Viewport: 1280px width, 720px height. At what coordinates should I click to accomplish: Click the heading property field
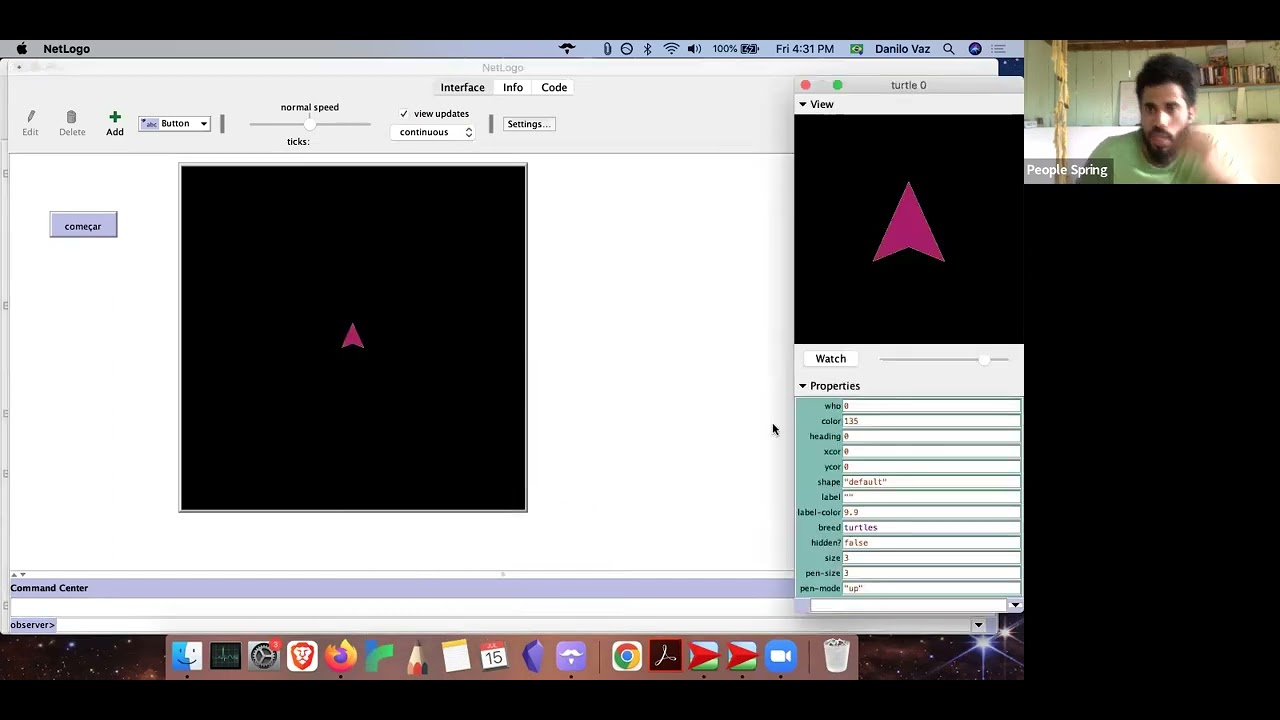pos(931,436)
